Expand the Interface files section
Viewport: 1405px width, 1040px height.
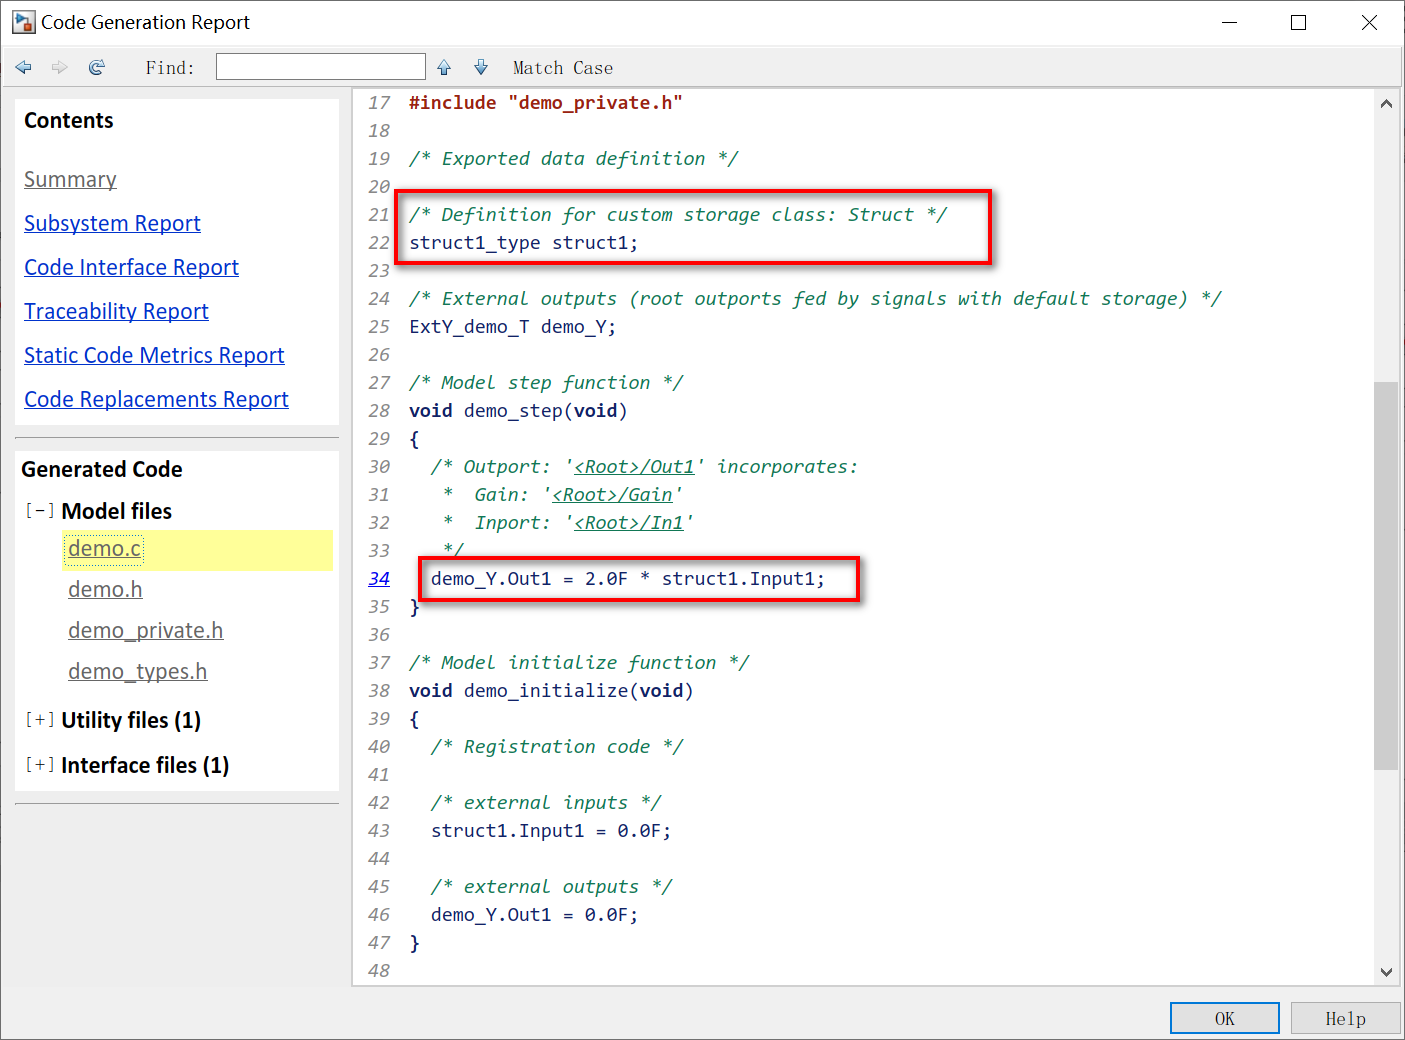point(40,765)
